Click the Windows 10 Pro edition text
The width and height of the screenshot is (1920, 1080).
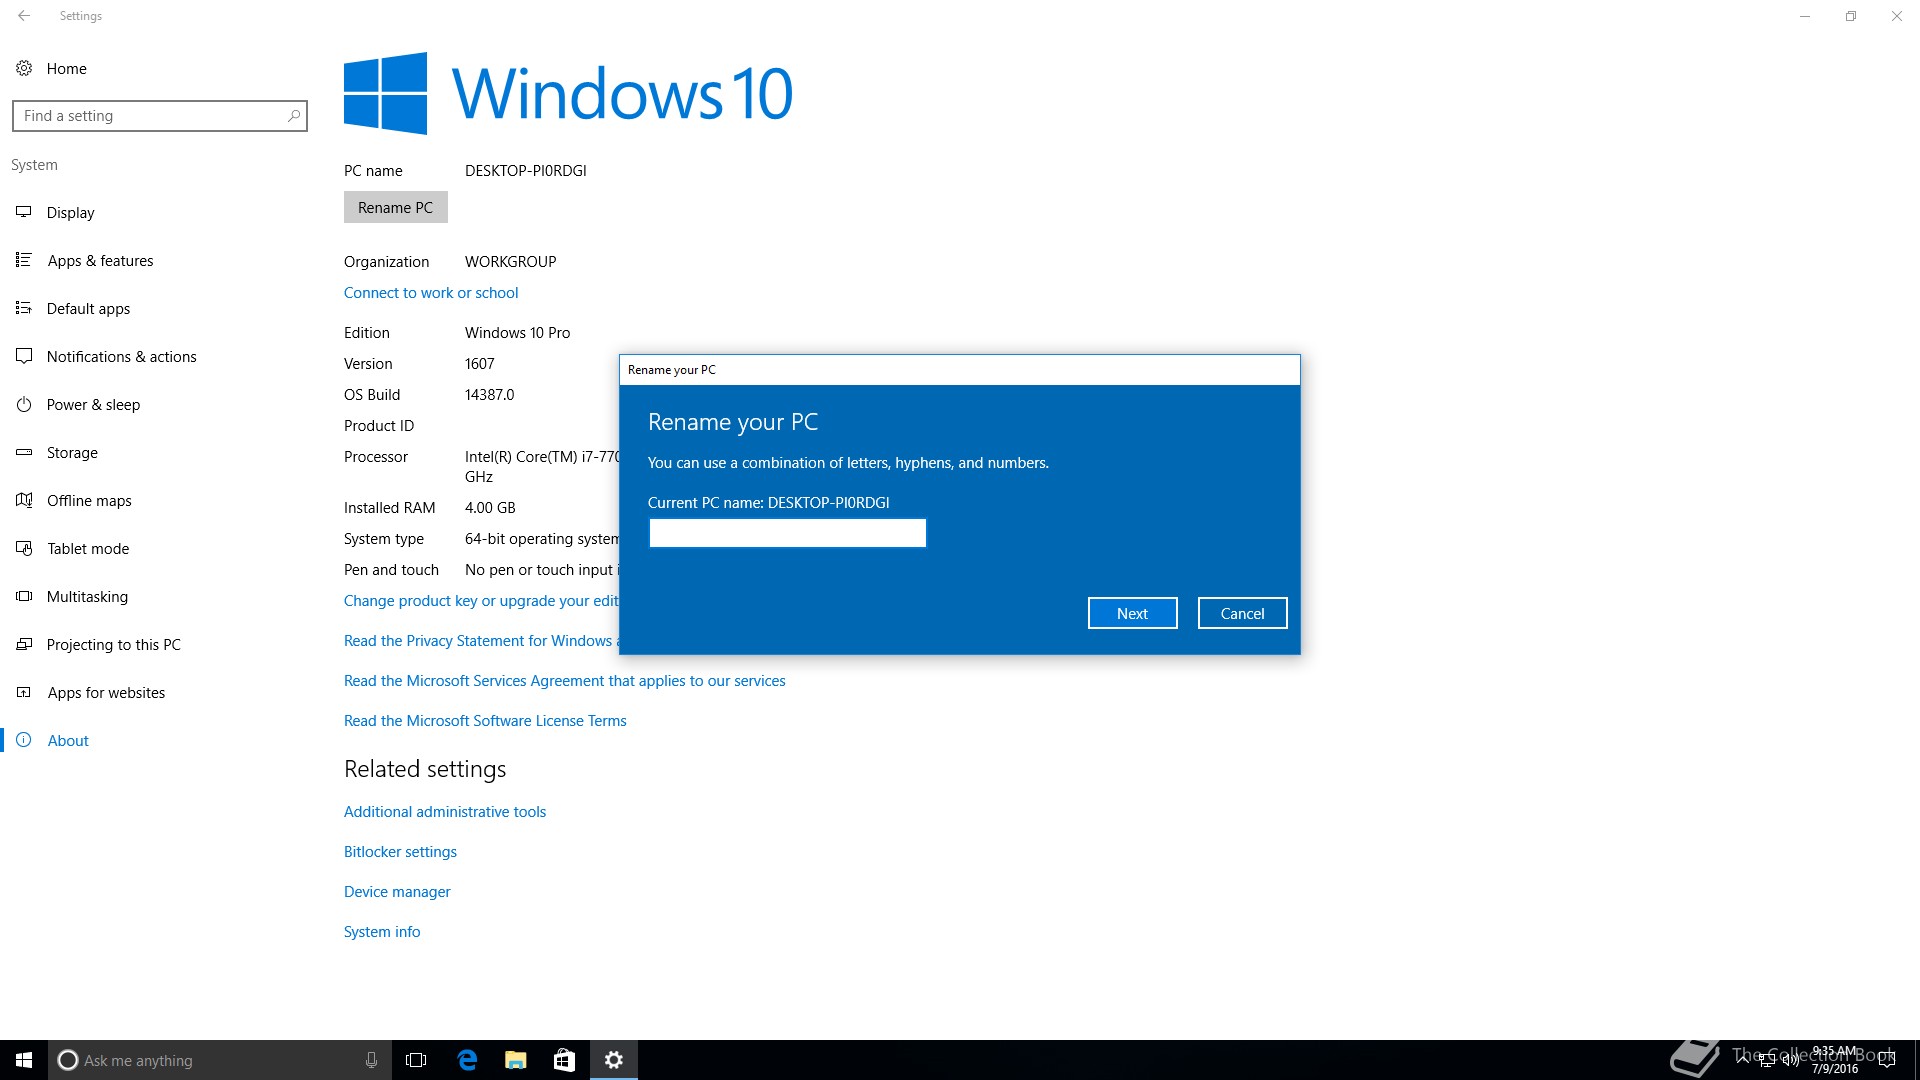pos(517,332)
